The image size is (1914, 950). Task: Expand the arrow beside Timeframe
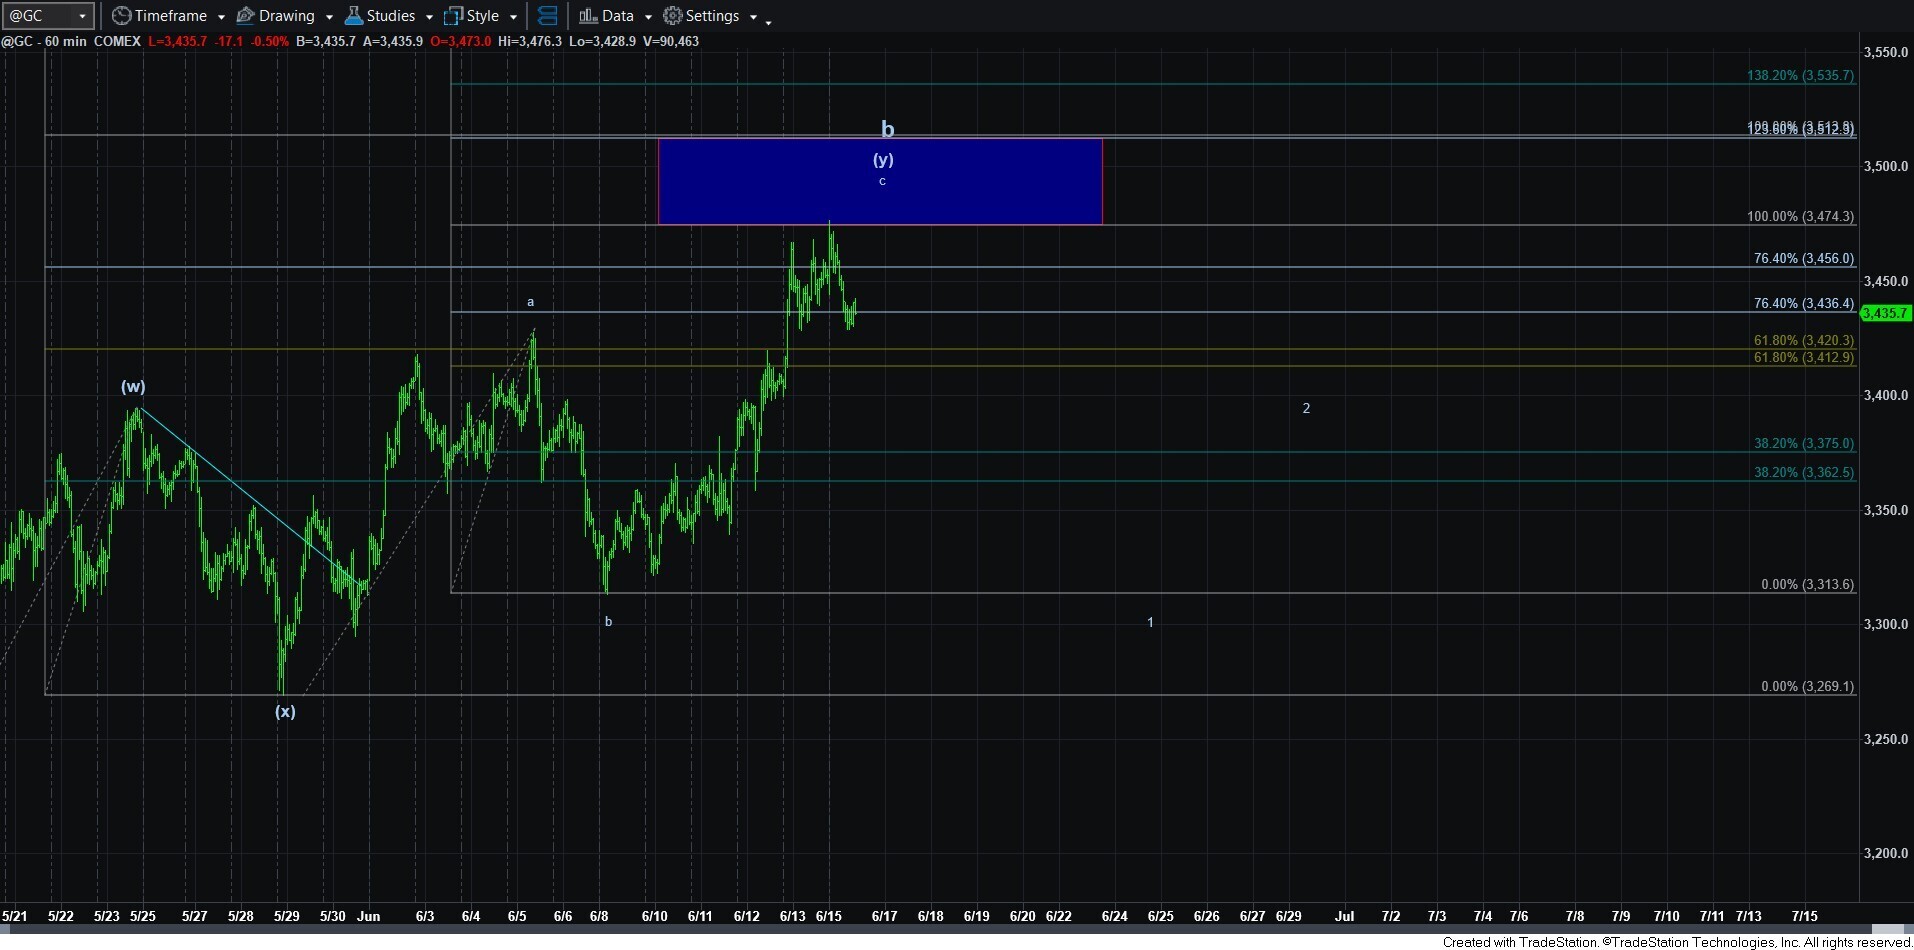(221, 17)
